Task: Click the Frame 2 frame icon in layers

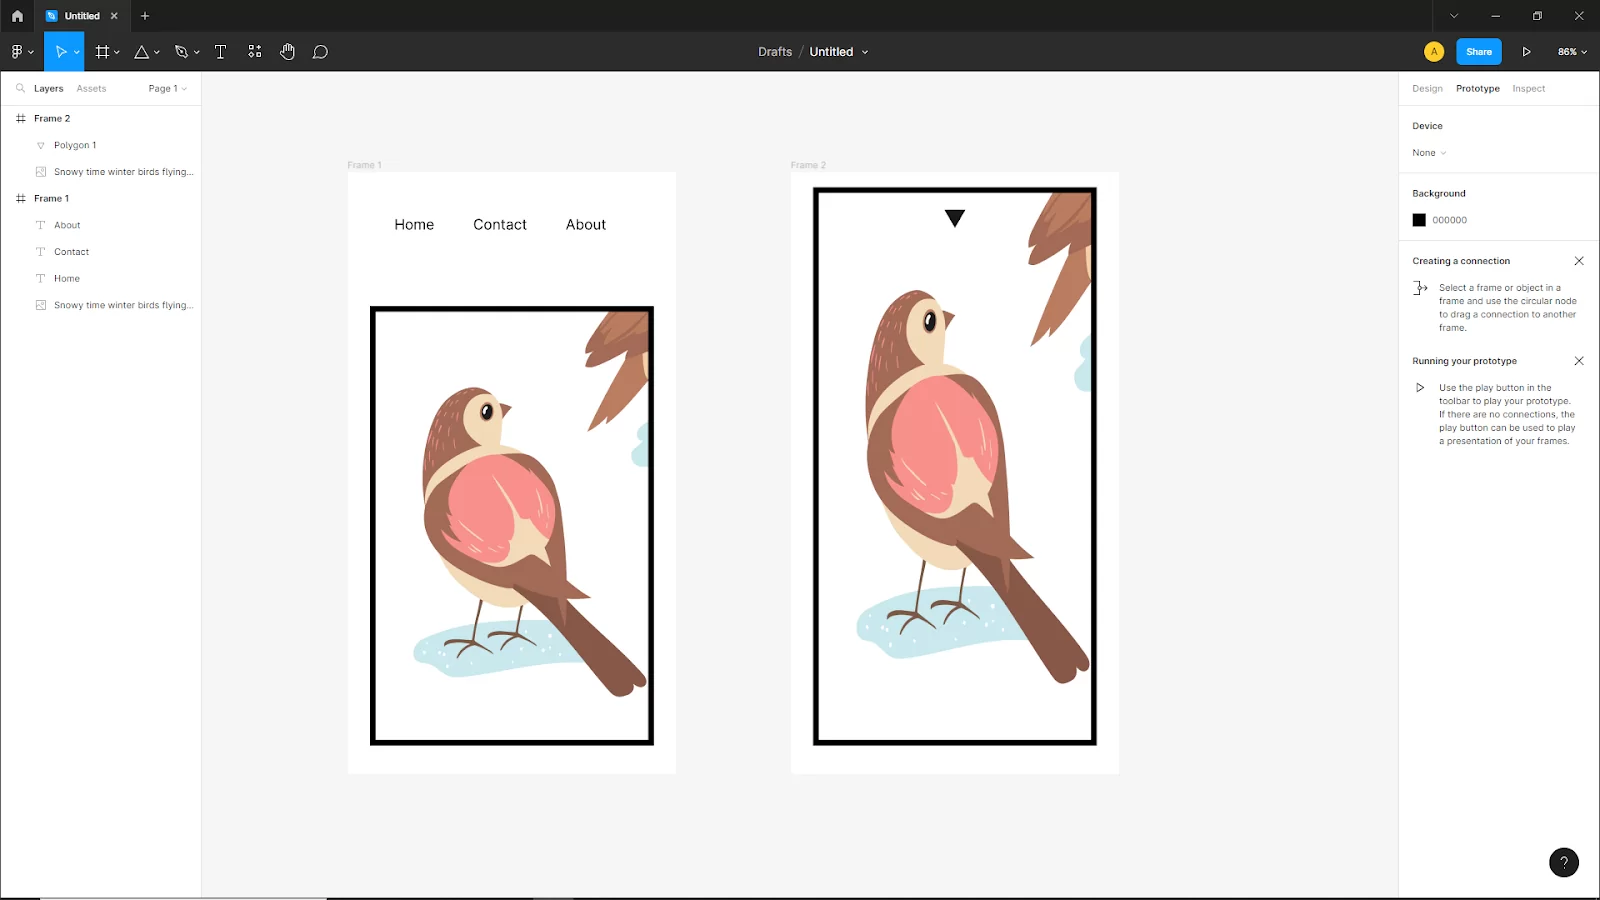Action: (20, 118)
